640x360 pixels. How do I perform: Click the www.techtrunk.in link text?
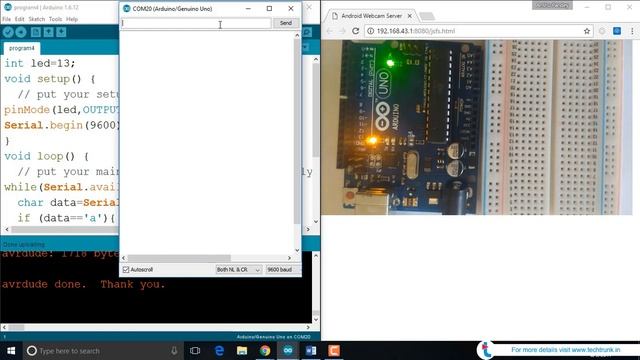point(596,350)
